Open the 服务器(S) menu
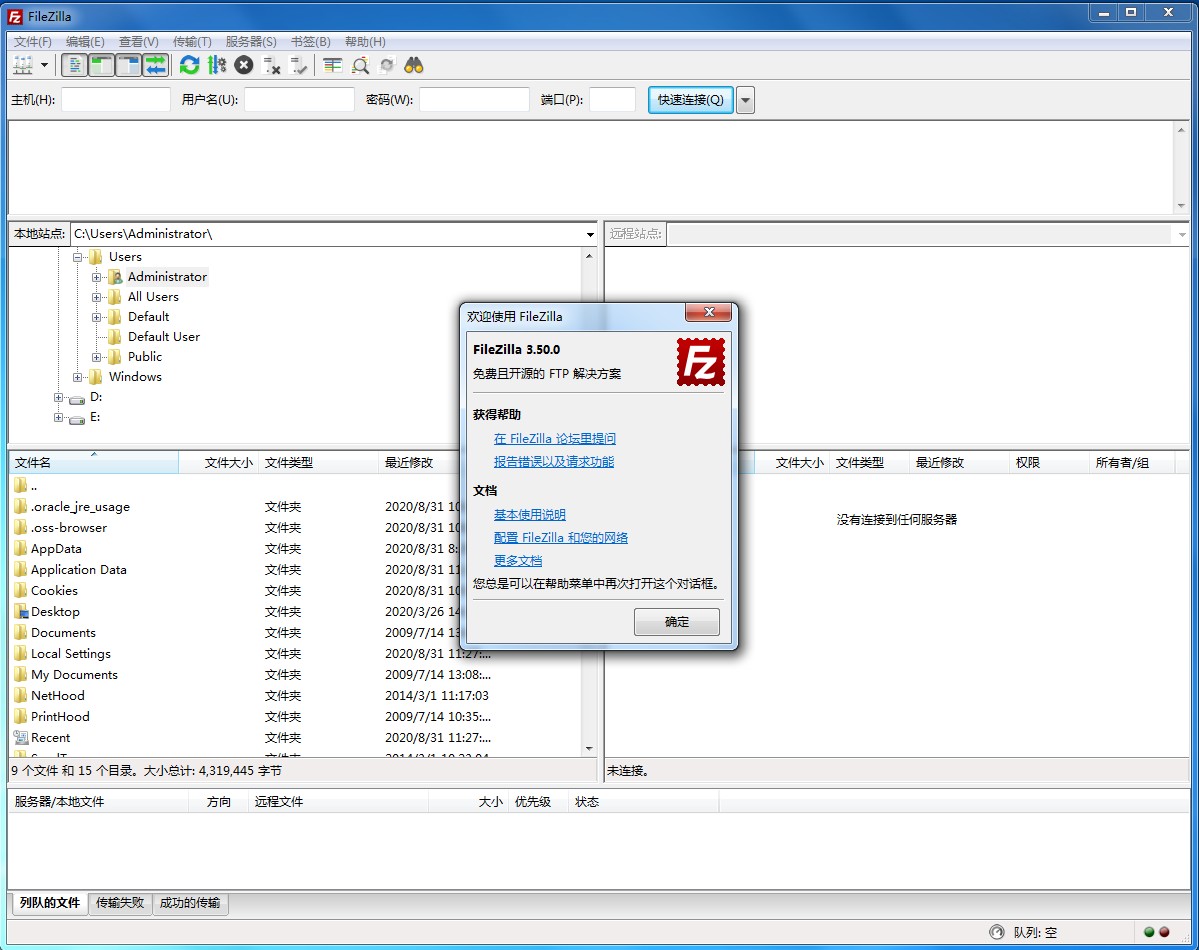 [x=250, y=41]
